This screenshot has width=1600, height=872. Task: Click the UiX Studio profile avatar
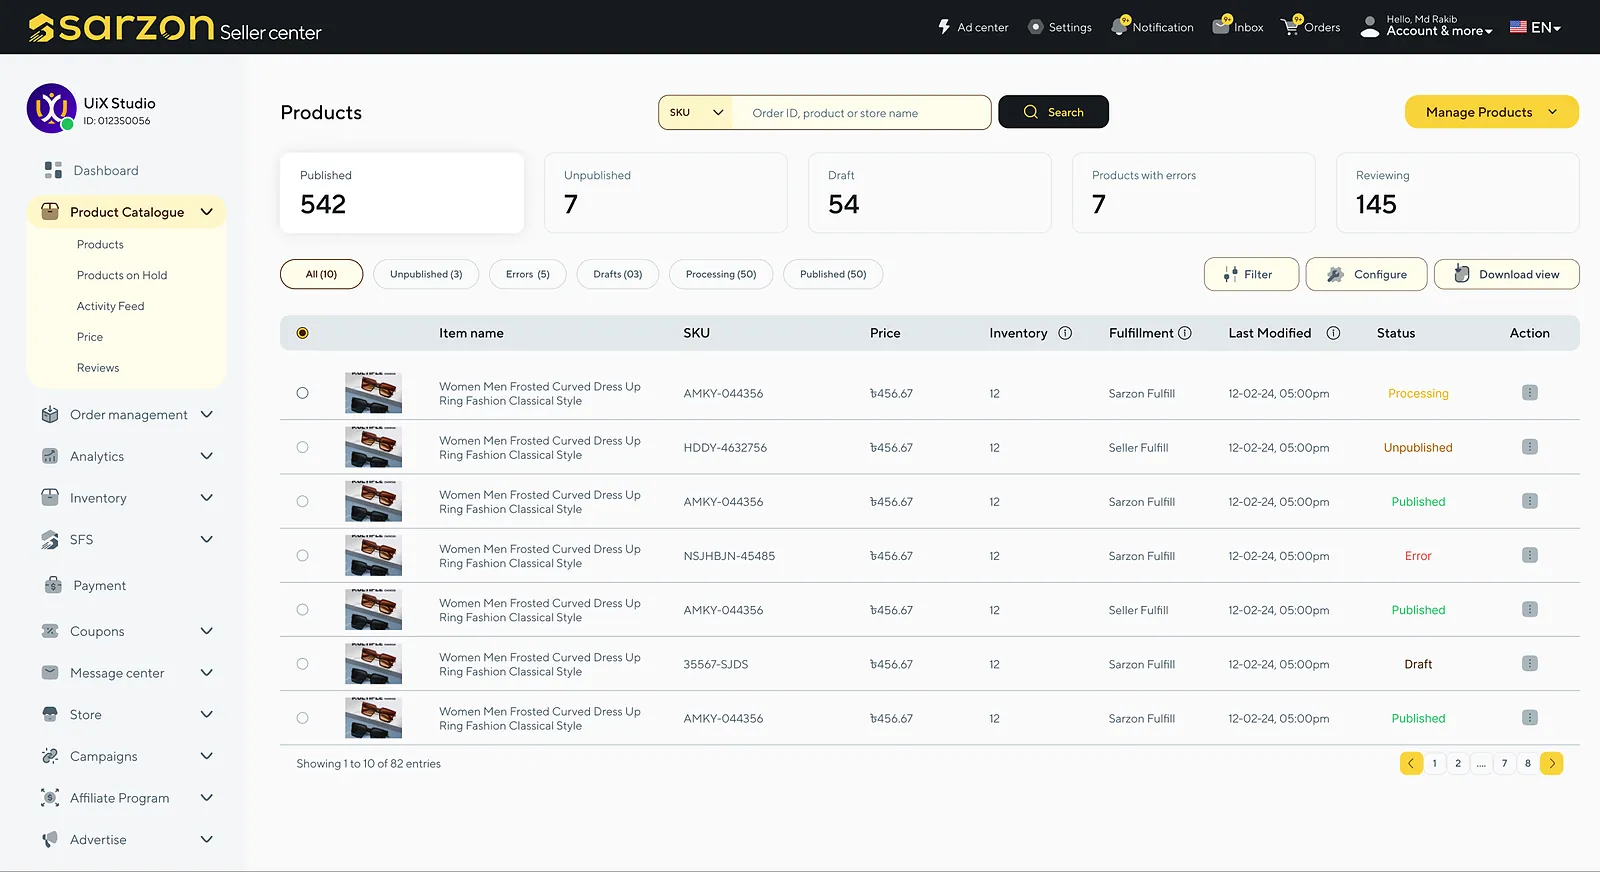[x=51, y=108]
